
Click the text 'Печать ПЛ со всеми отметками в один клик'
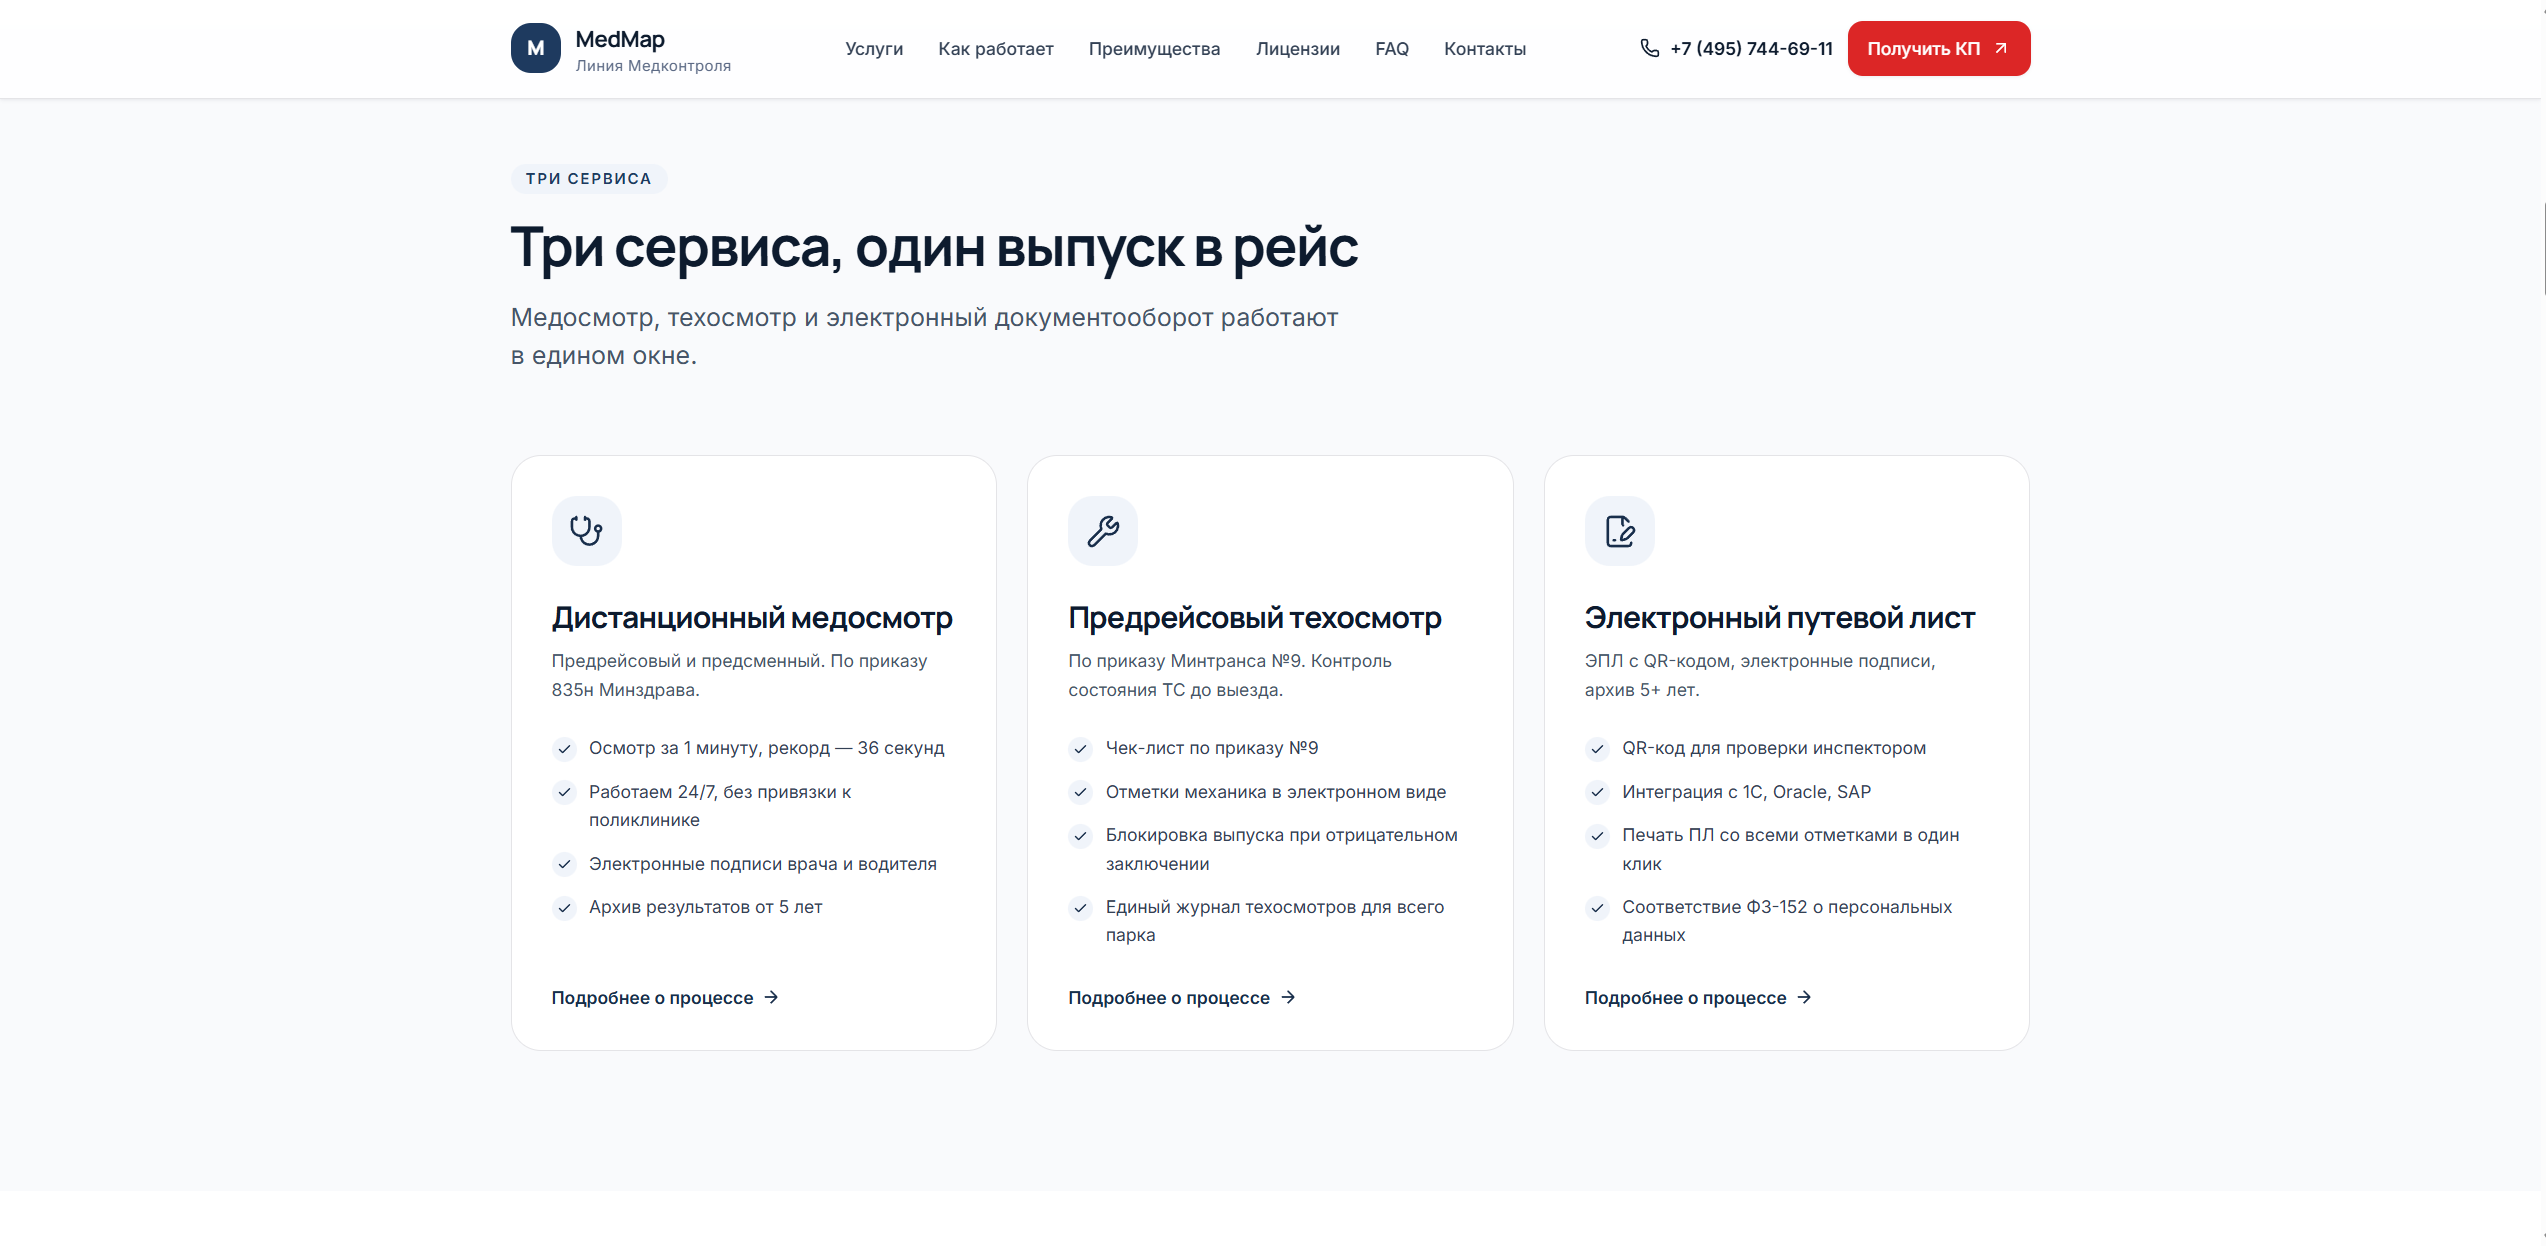pos(1791,849)
